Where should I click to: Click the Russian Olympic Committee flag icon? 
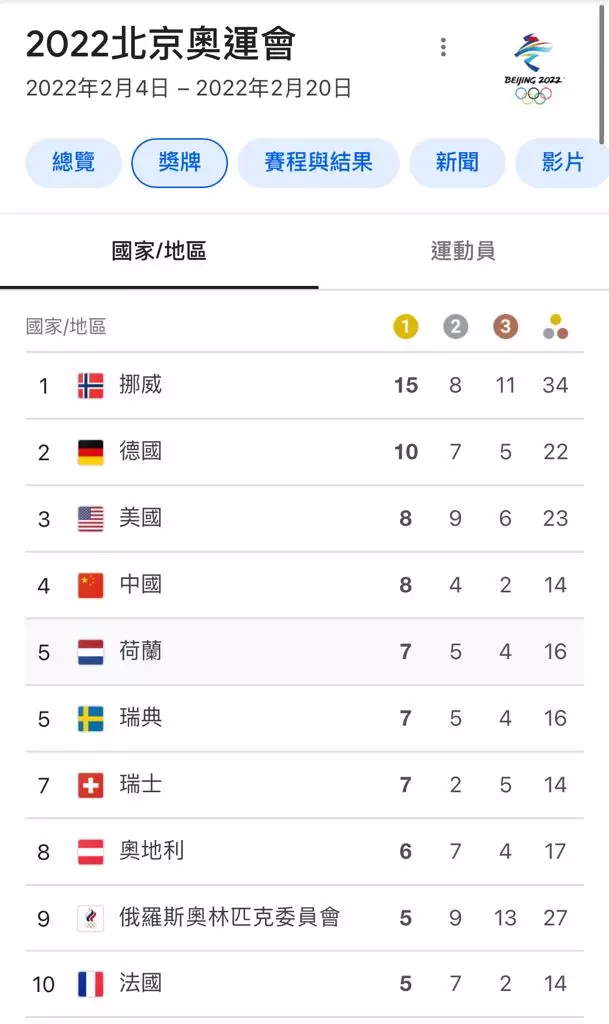91,918
